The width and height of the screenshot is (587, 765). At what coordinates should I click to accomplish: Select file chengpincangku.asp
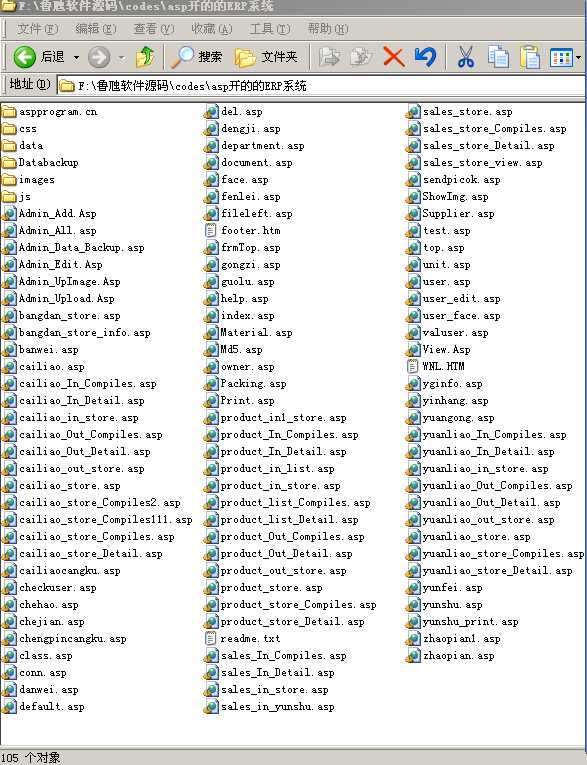point(64,639)
